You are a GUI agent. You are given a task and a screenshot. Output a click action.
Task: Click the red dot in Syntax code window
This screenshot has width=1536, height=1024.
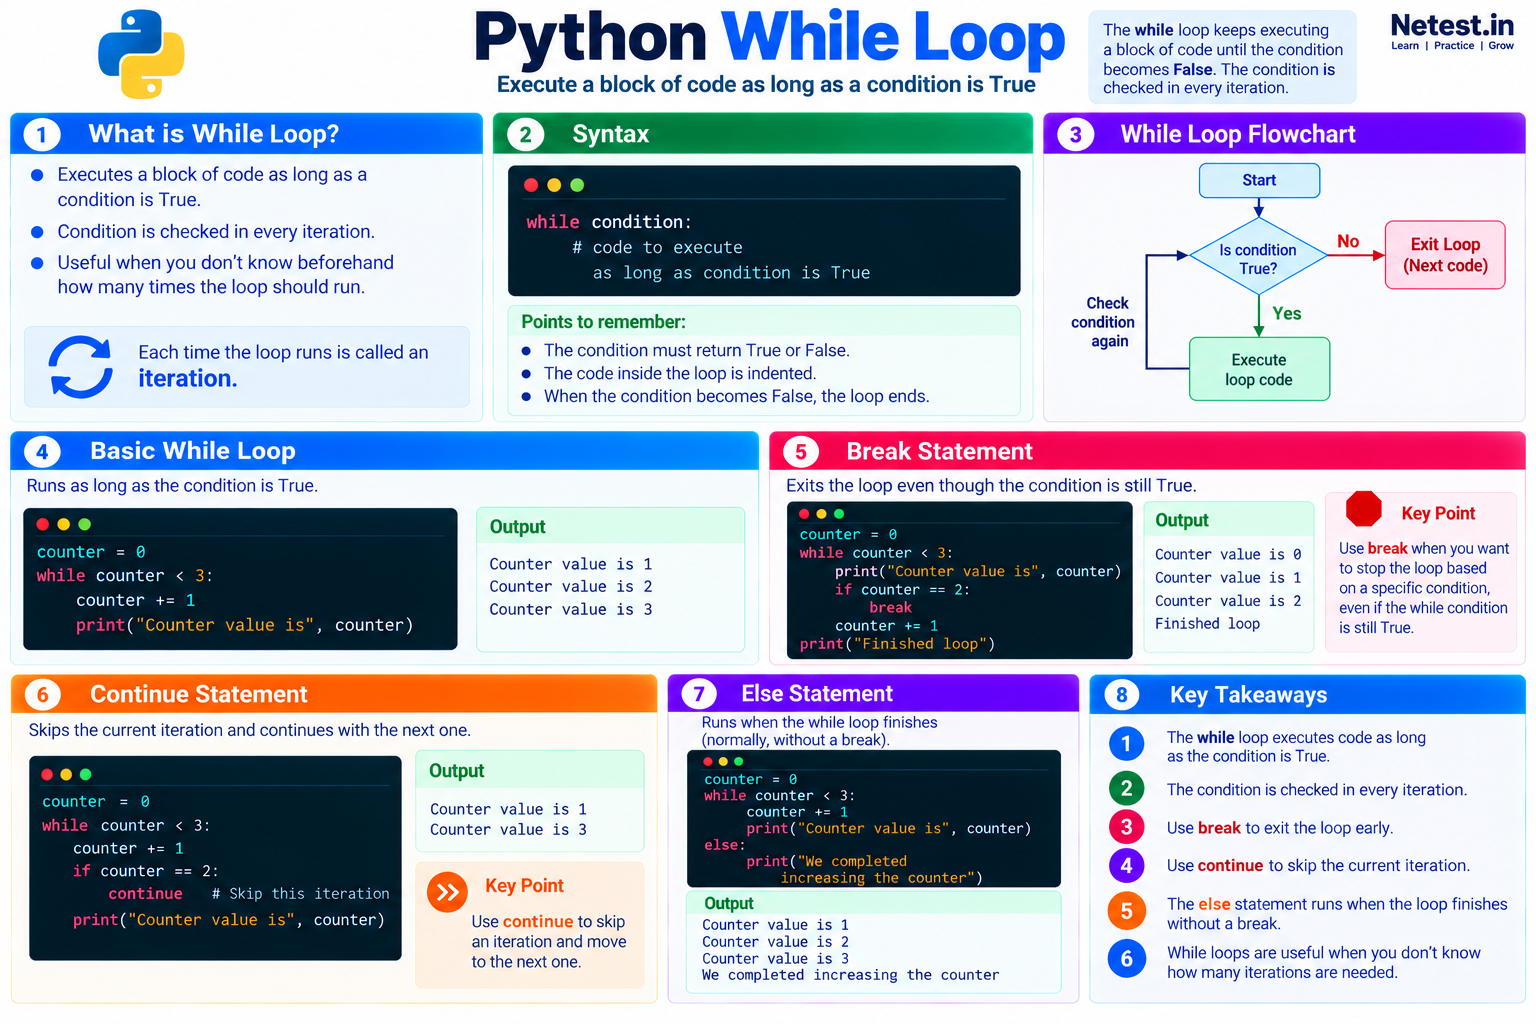(x=531, y=185)
